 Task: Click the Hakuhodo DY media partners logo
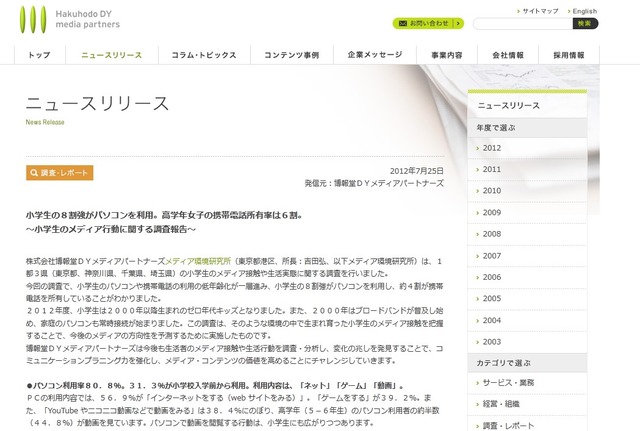(70, 19)
